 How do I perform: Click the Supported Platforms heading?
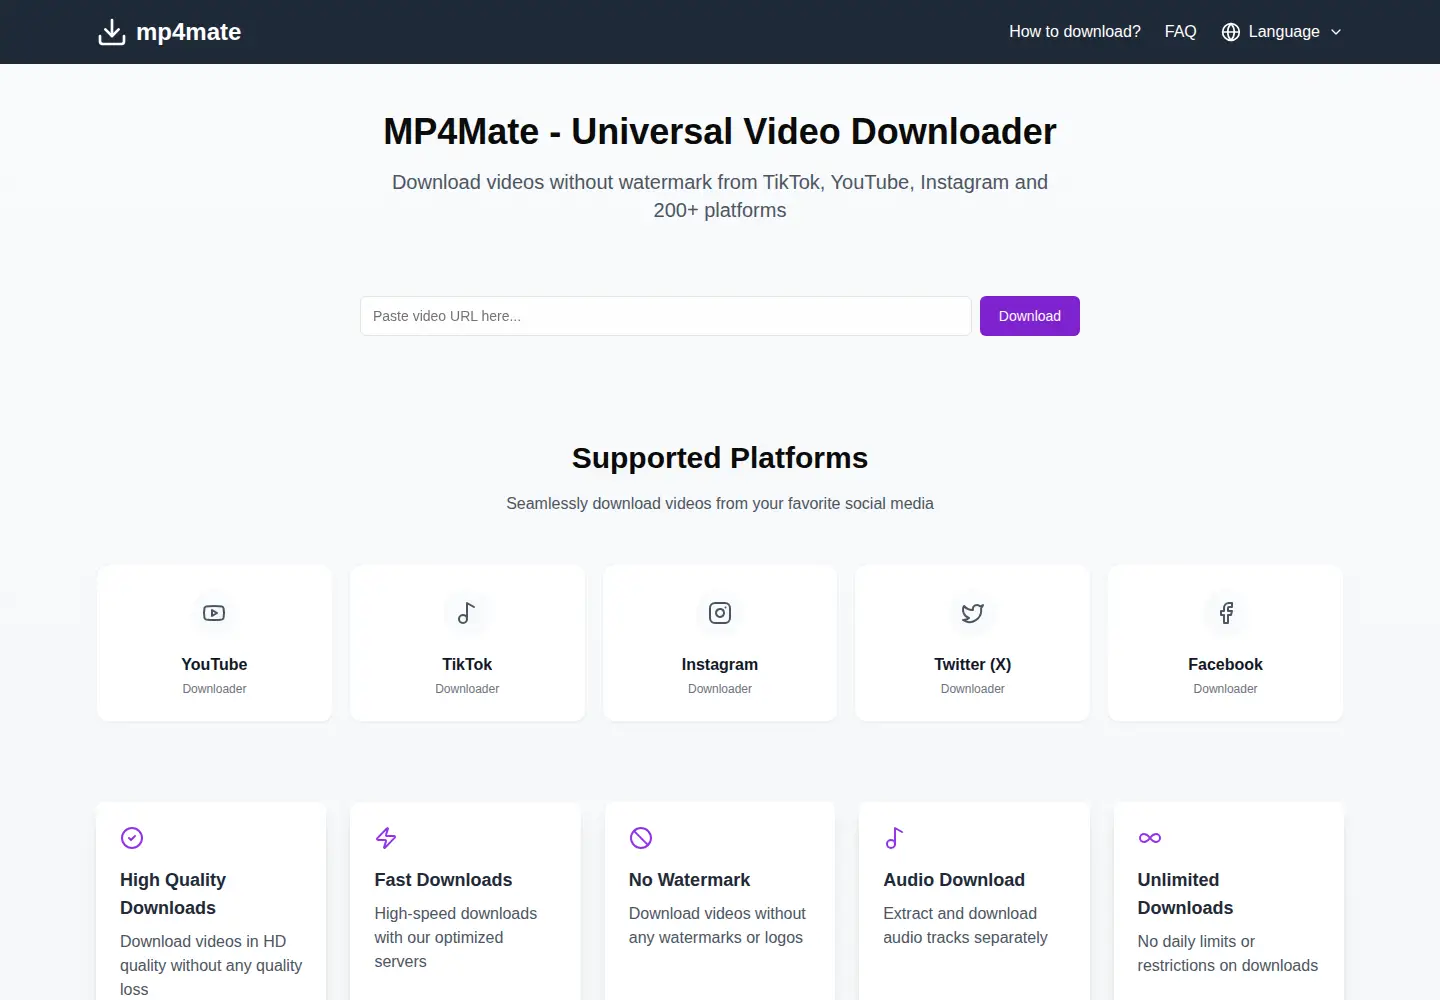(x=720, y=458)
